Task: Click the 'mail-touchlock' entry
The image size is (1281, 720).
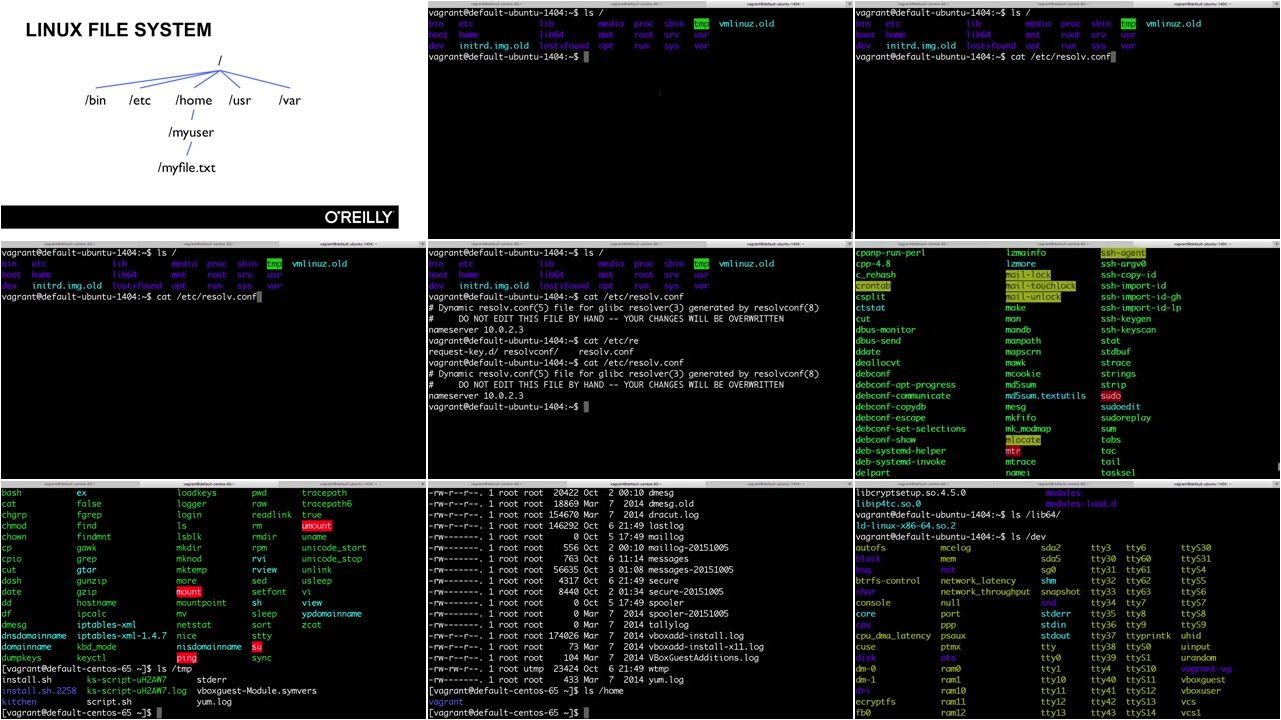Action: 1041,286
